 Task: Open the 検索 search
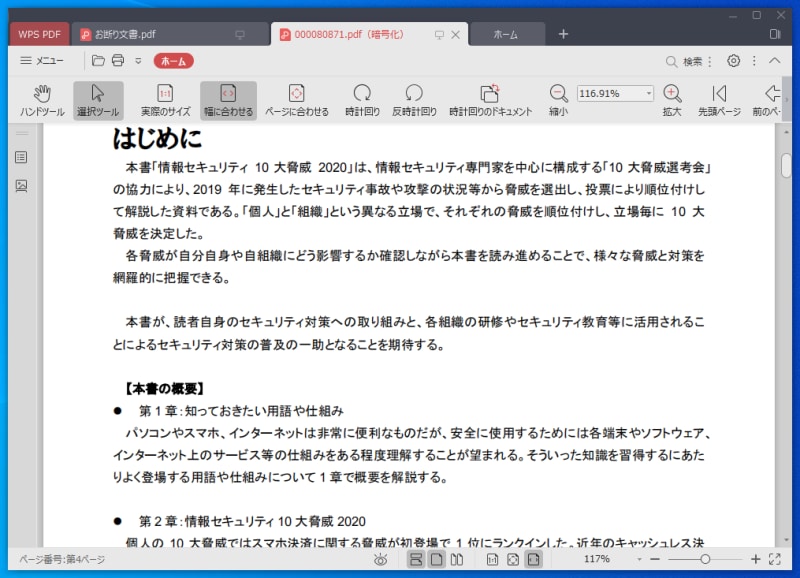(684, 62)
